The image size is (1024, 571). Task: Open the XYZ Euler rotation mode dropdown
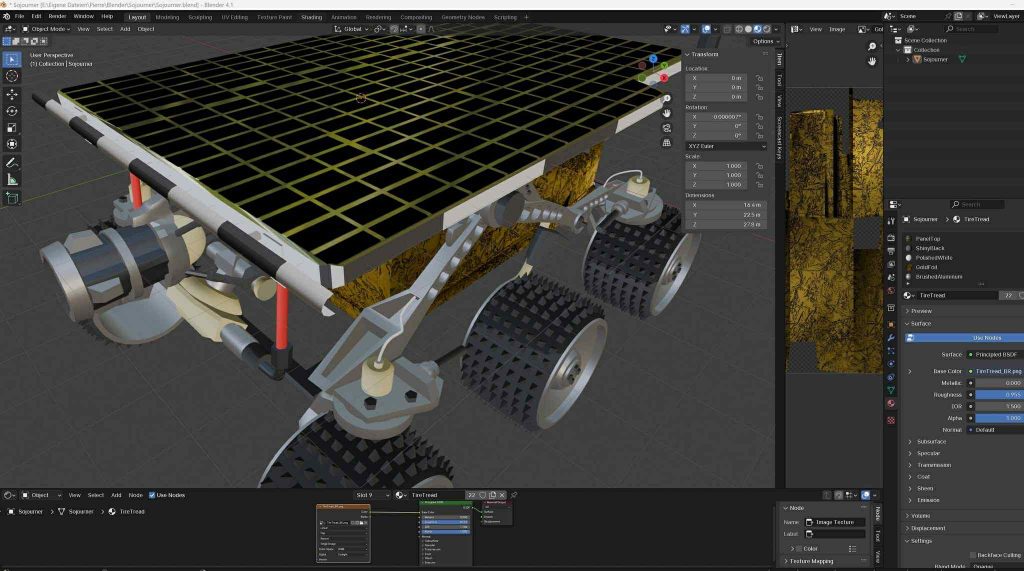[726, 146]
